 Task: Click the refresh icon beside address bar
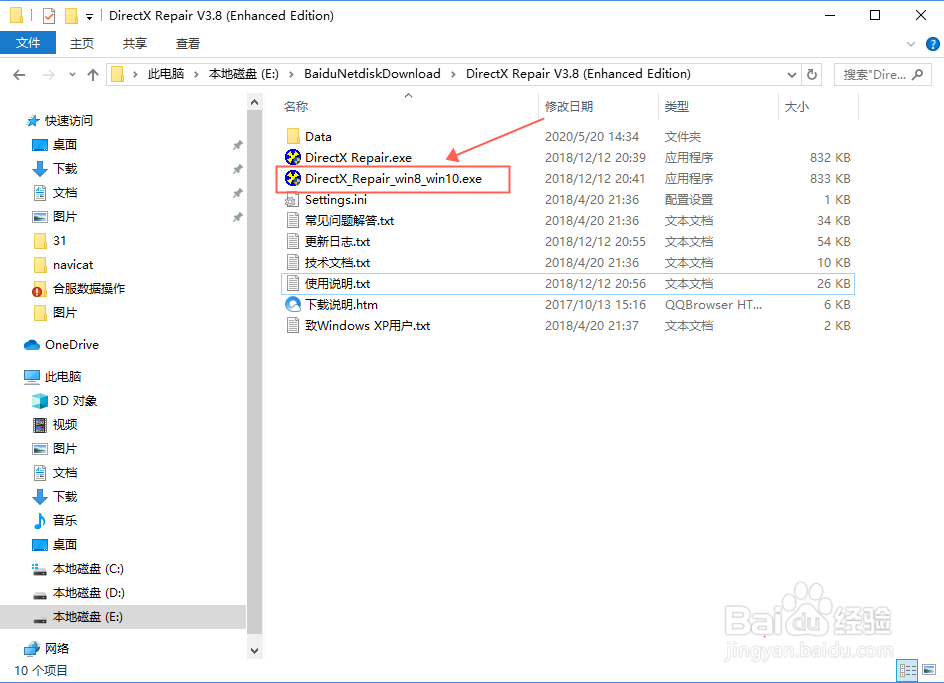[812, 75]
